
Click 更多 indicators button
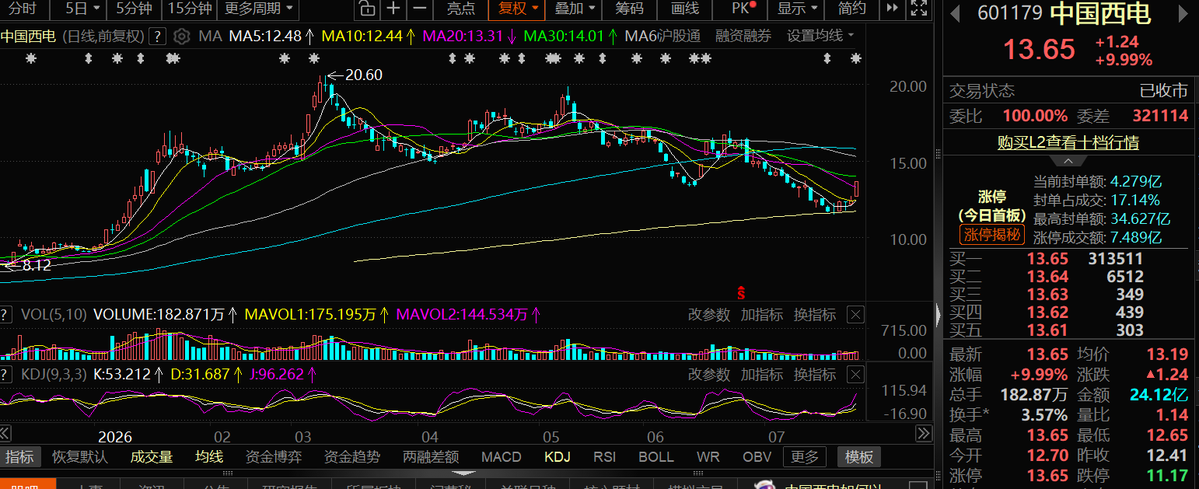(x=804, y=458)
